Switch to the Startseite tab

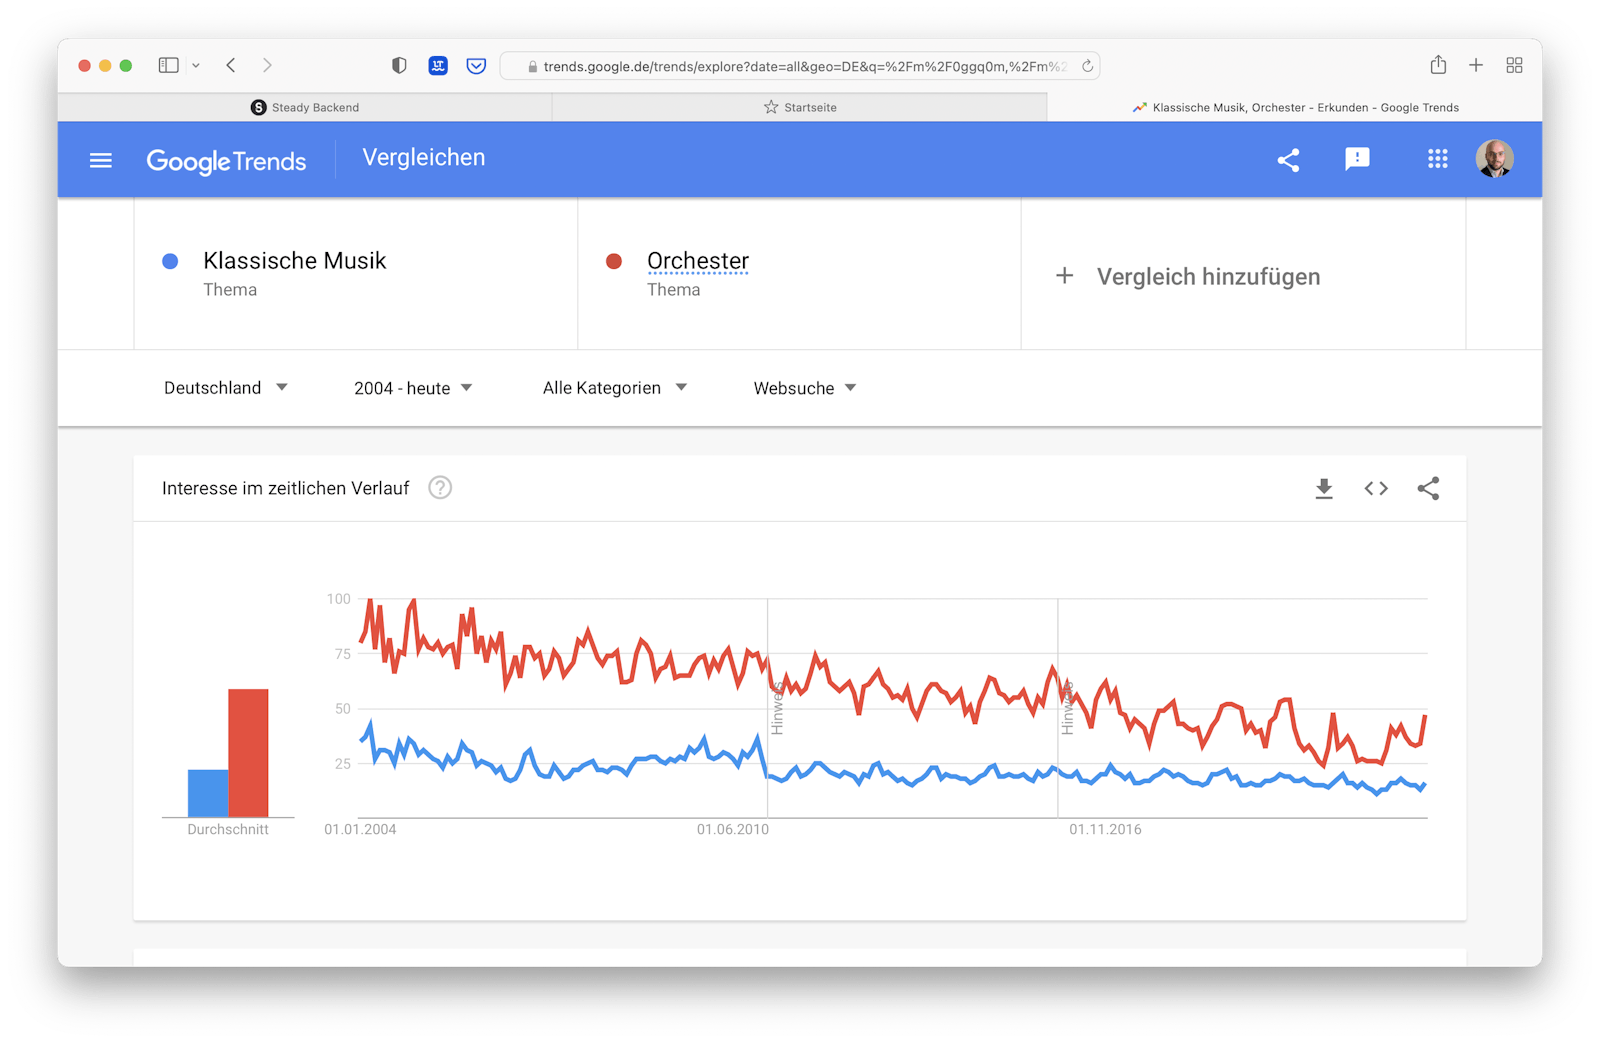[x=800, y=107]
